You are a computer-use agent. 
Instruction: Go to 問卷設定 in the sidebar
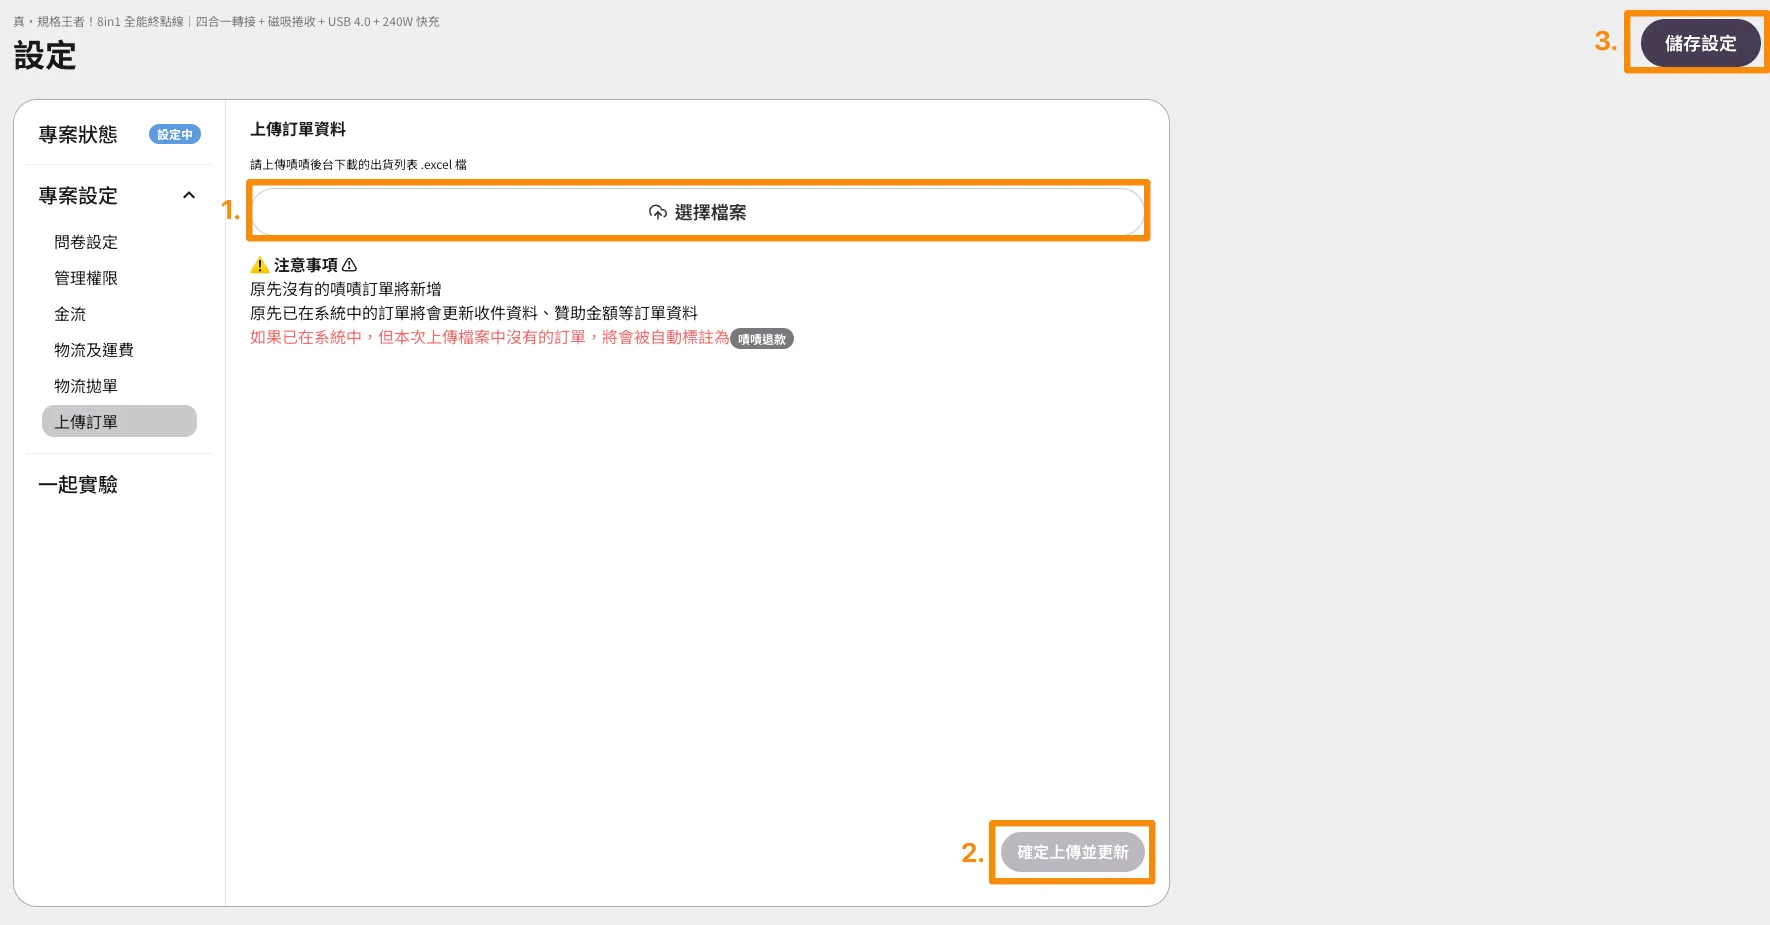click(86, 242)
